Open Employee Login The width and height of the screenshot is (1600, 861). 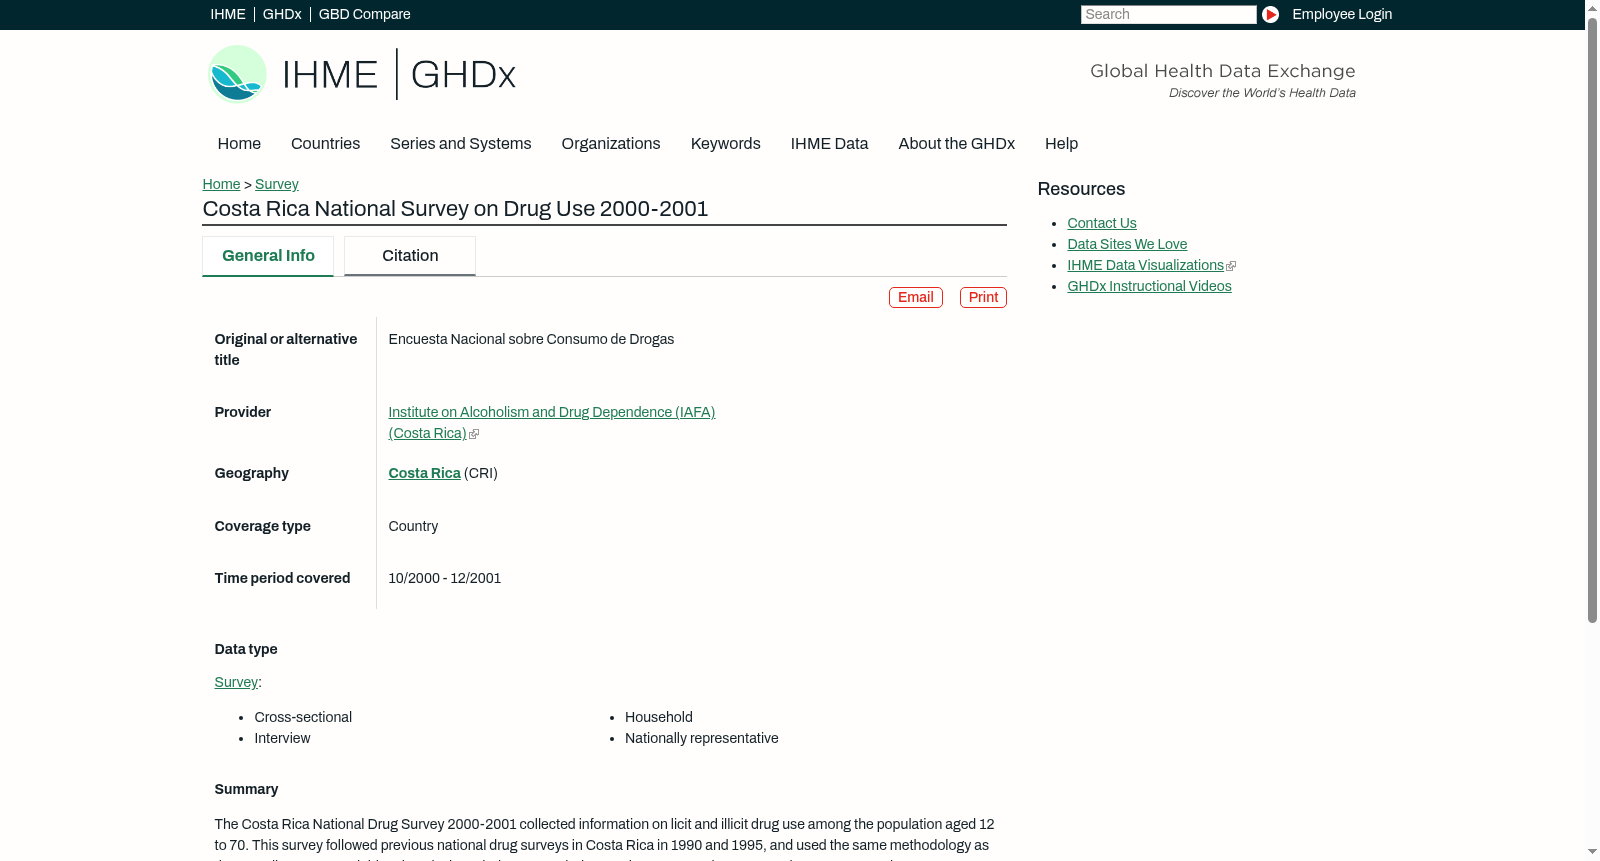click(x=1342, y=14)
